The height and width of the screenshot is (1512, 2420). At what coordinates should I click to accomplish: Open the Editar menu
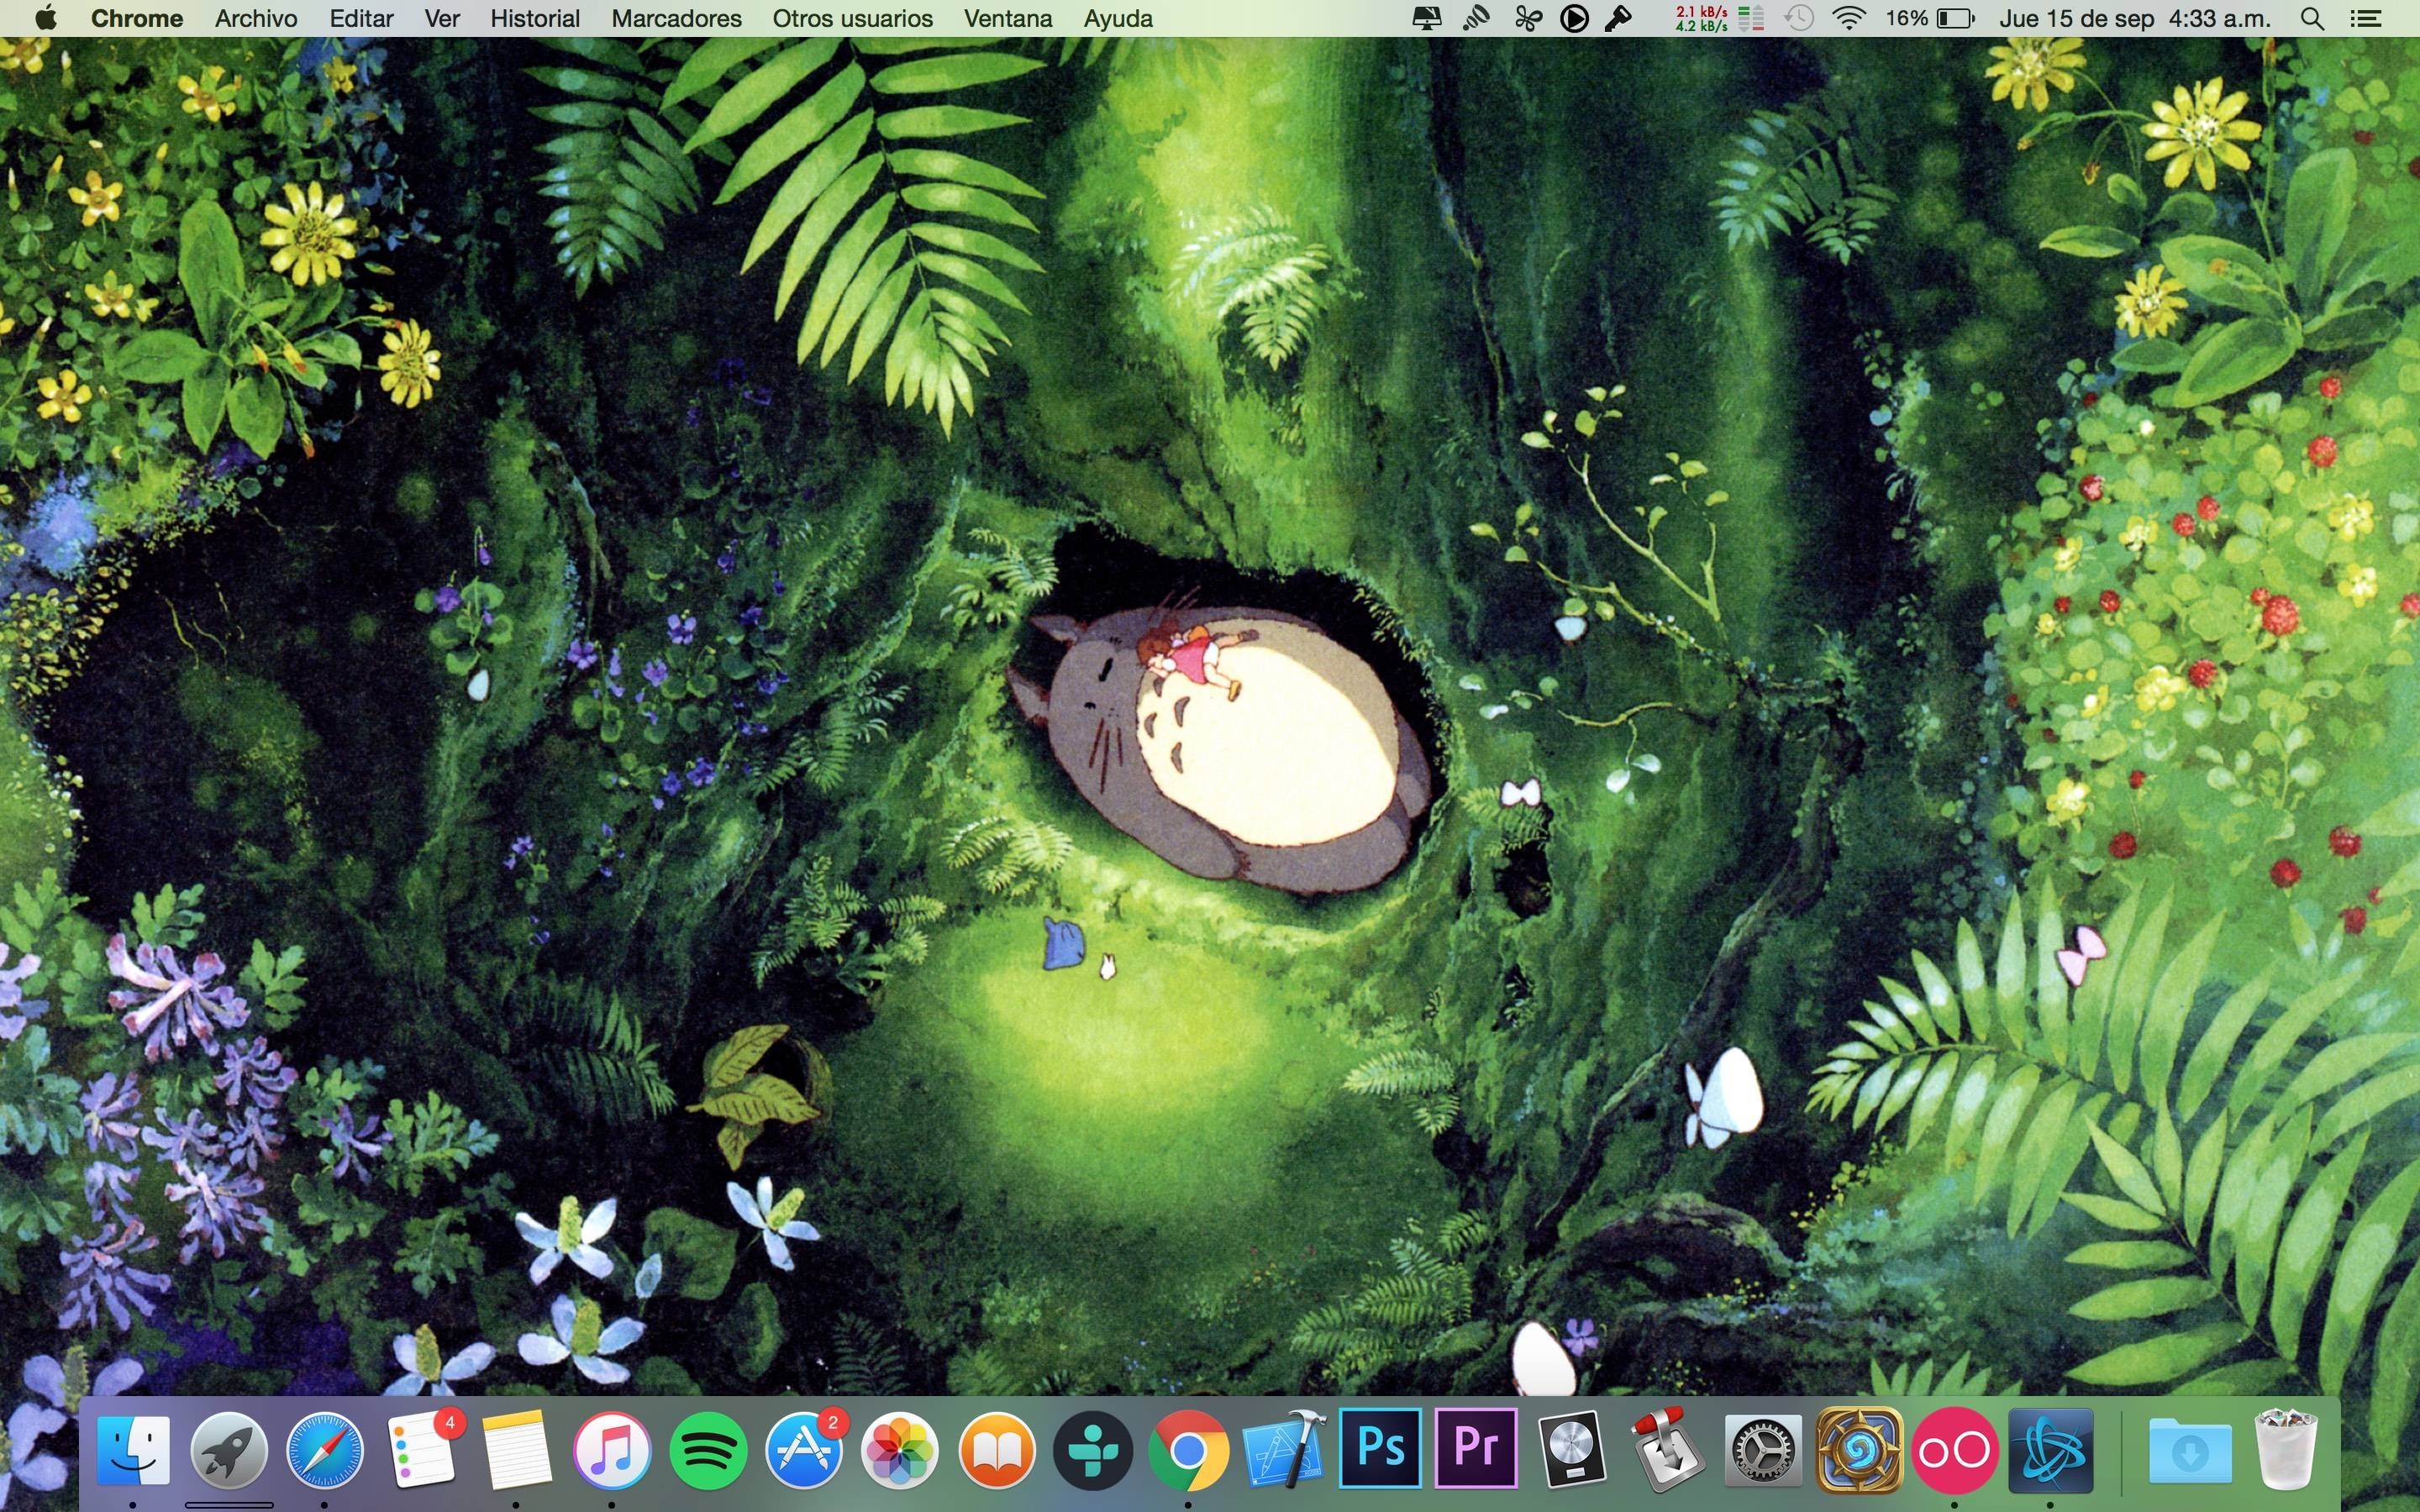[x=361, y=18]
